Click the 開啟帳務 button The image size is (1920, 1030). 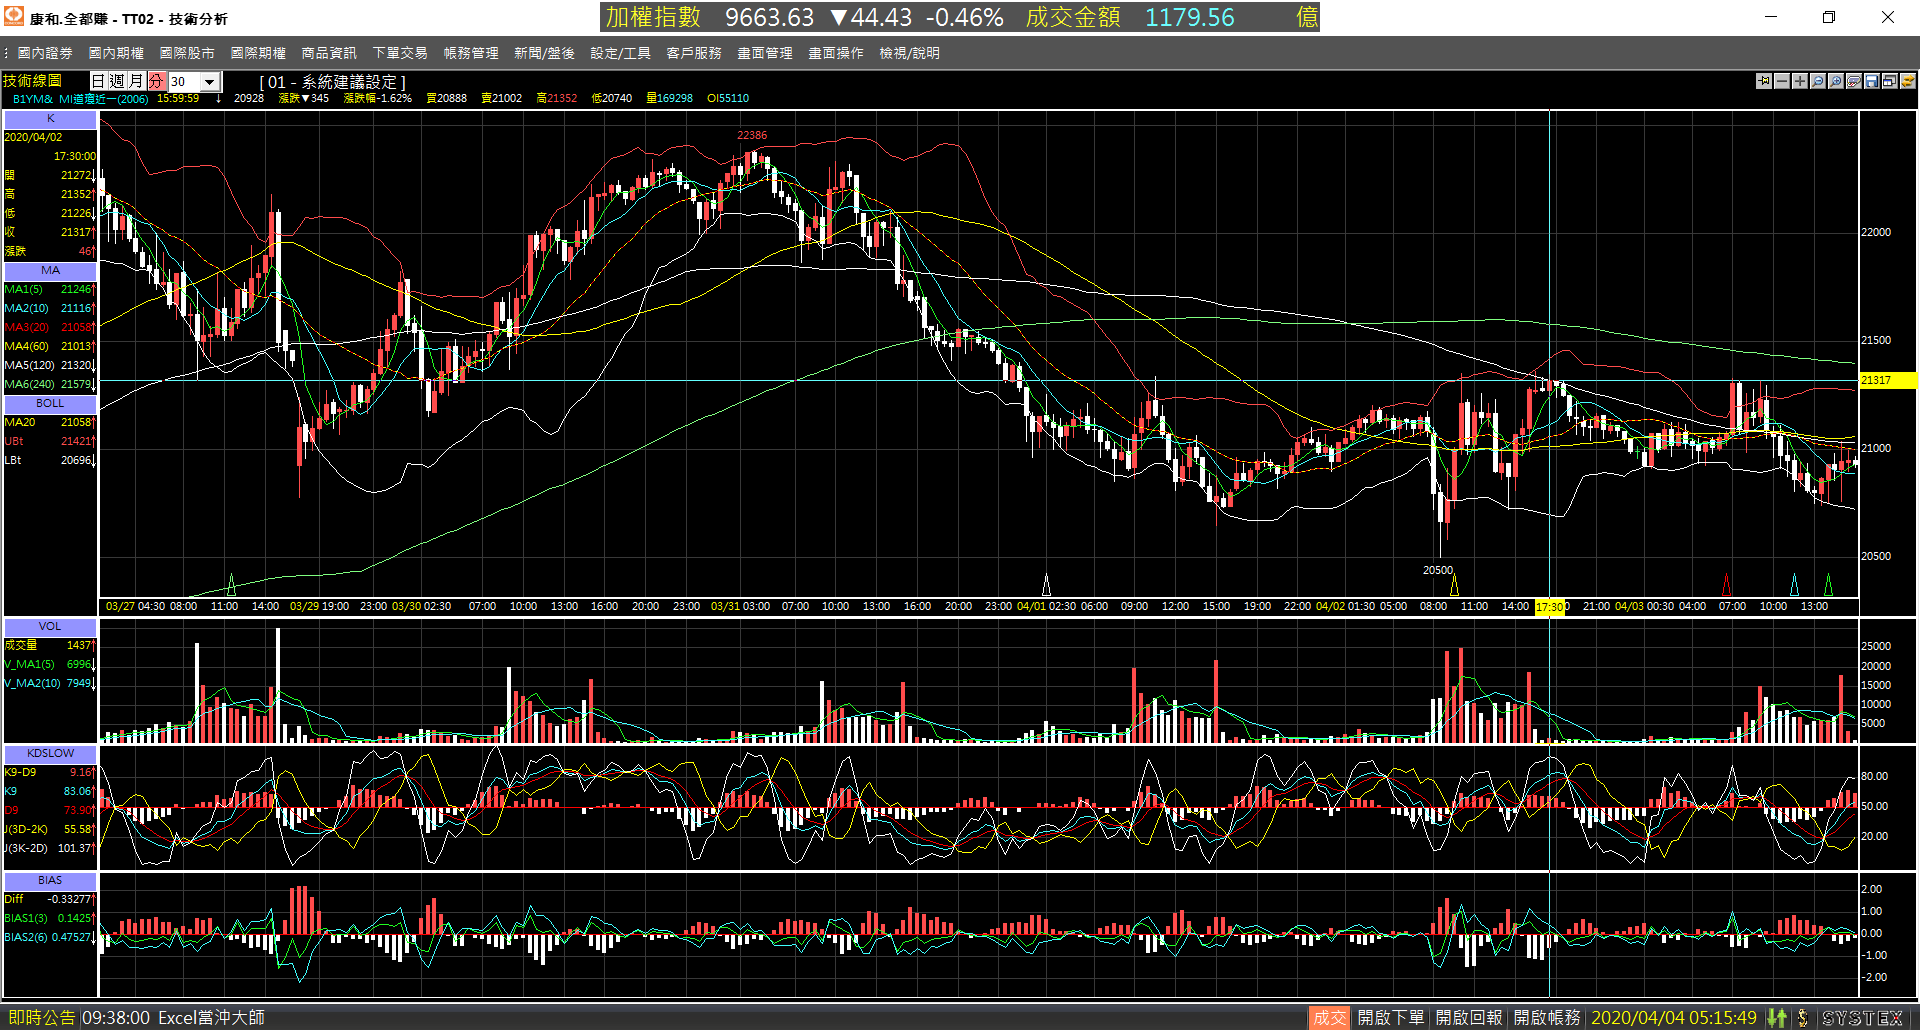click(1547, 1018)
